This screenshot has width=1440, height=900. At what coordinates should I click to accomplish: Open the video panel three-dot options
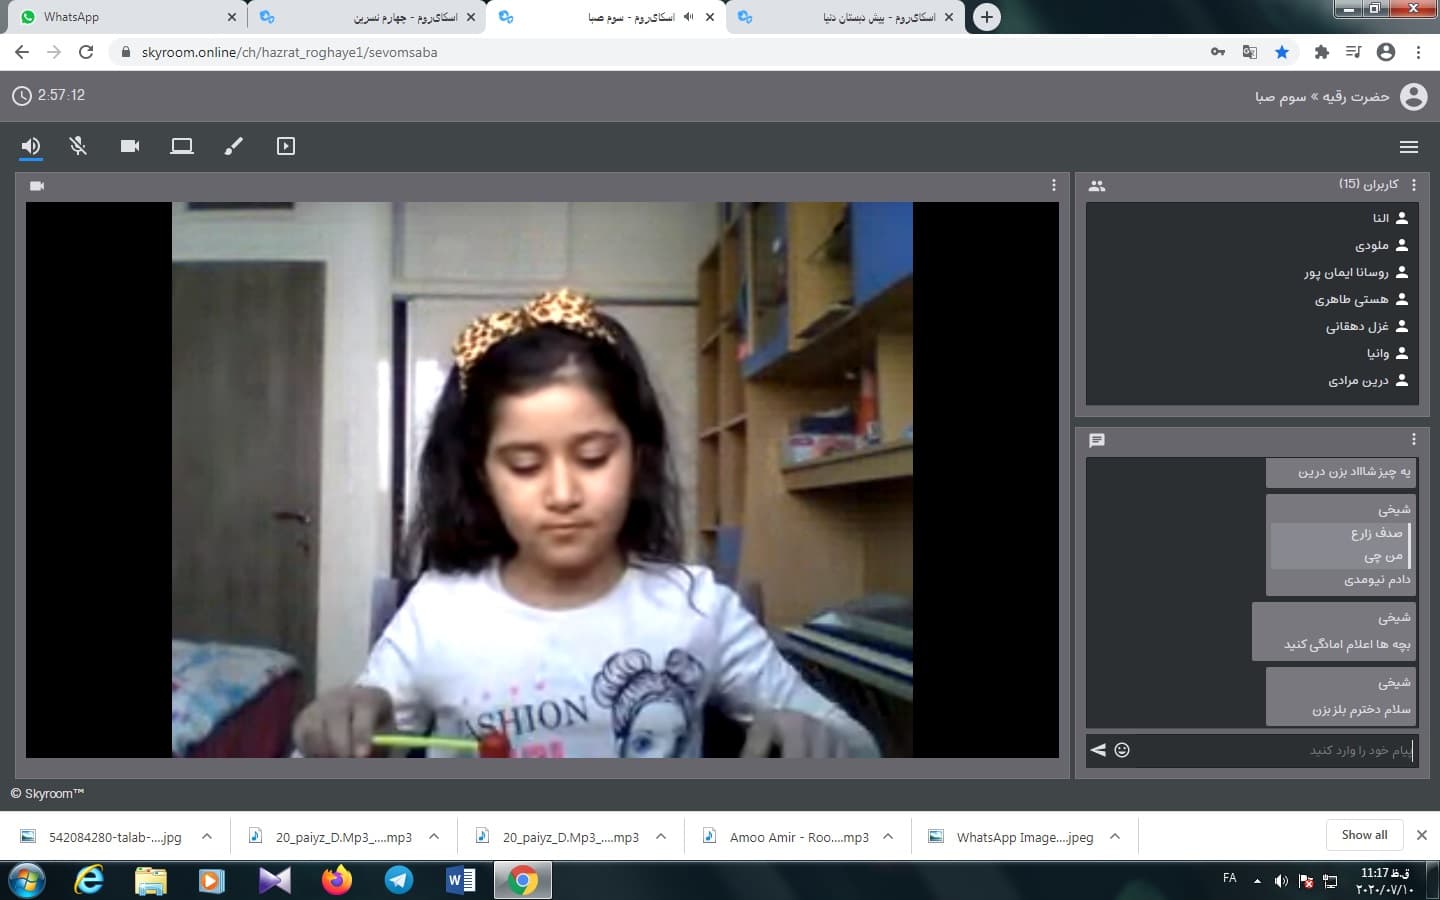(1053, 185)
